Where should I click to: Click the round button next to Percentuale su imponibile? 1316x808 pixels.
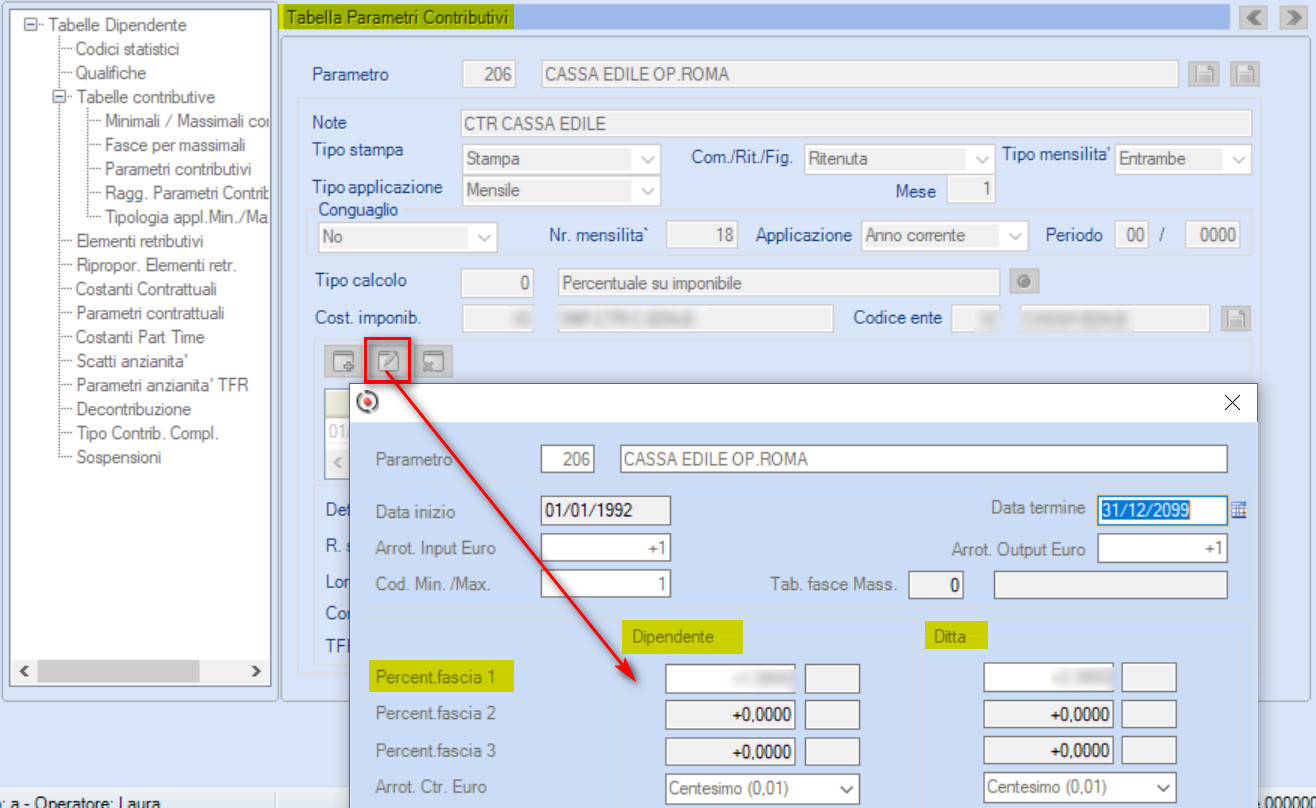(x=1023, y=283)
